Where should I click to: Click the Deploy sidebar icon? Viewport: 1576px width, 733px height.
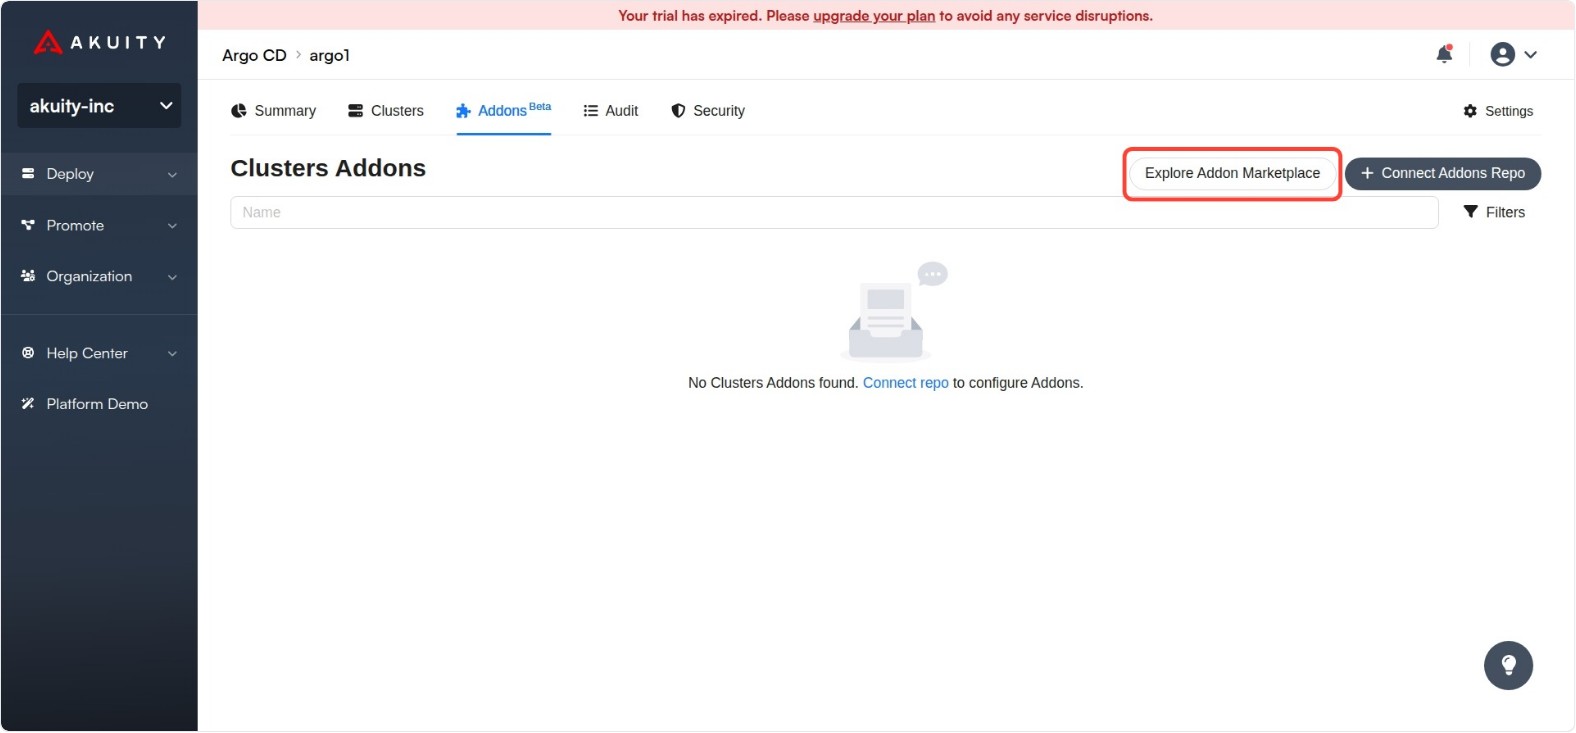pos(28,173)
